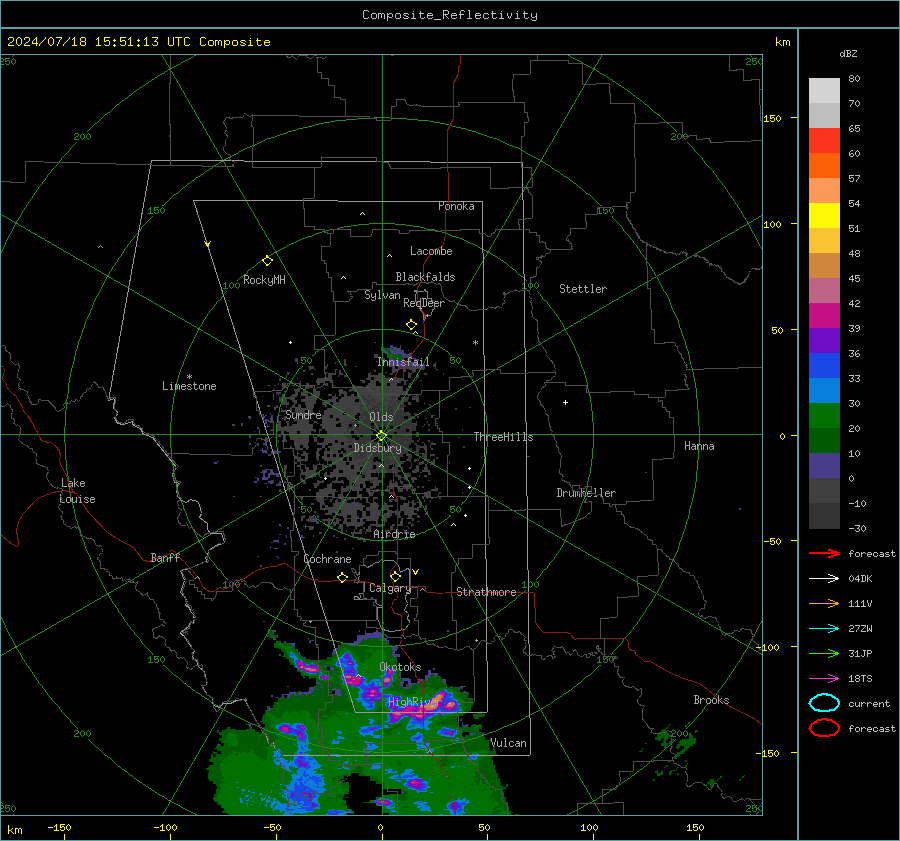Screen dimensions: 900x841
Task: Select the cyan 27ZW arrow in the legend
Action: pos(824,629)
